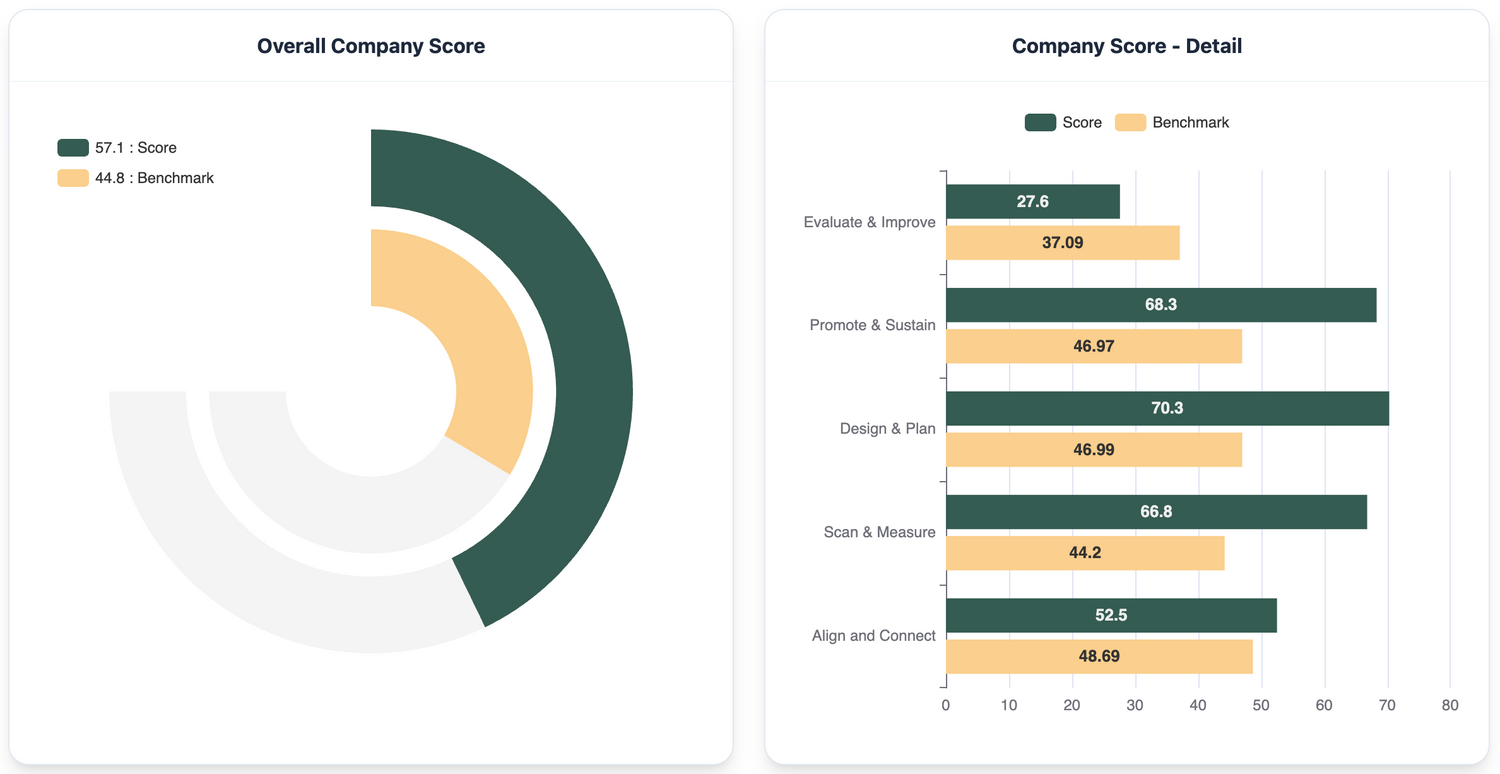Select the Align and Connect benchmark bar 48.69

[1098, 657]
